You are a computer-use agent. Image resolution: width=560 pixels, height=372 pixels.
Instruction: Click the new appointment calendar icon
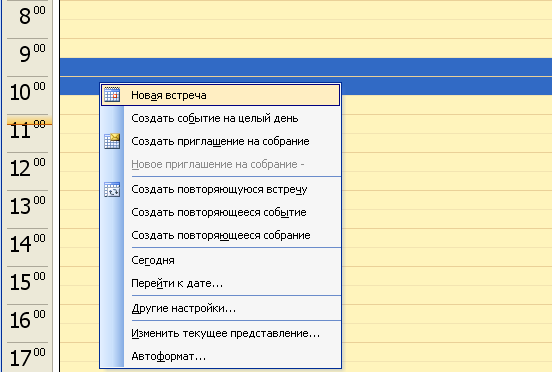112,95
